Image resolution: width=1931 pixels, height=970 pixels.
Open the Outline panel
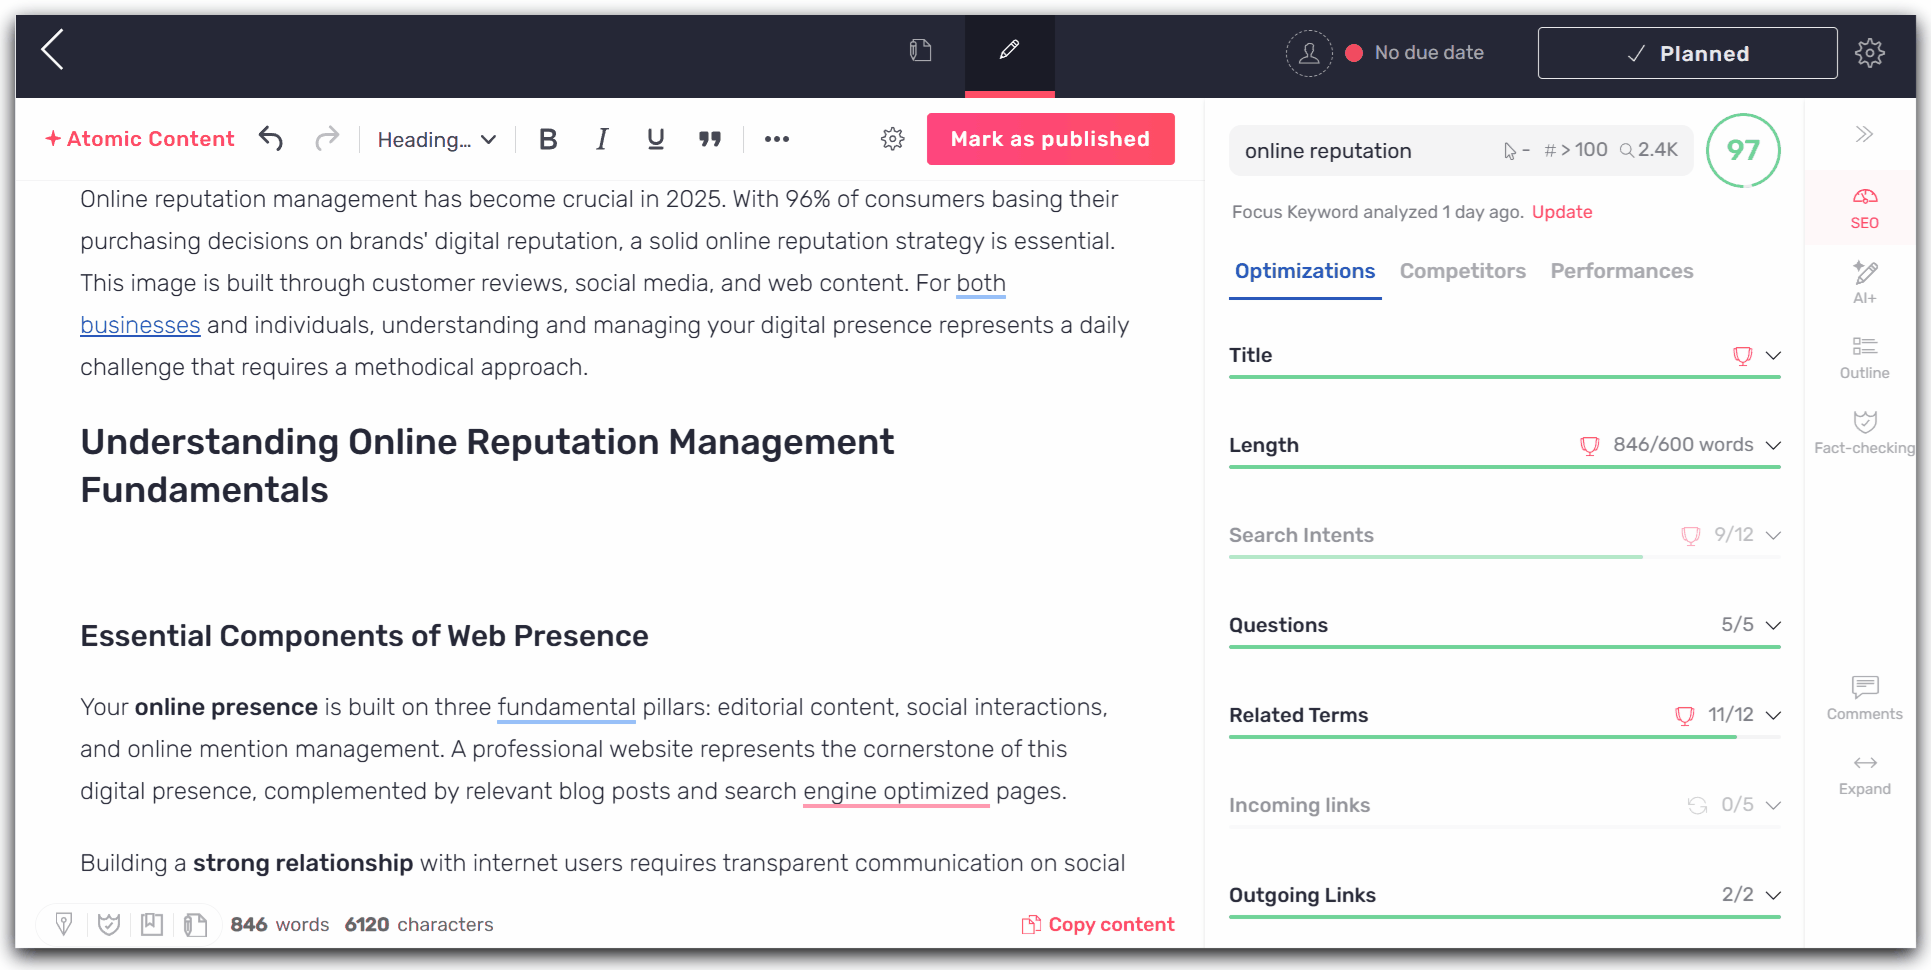coord(1864,358)
